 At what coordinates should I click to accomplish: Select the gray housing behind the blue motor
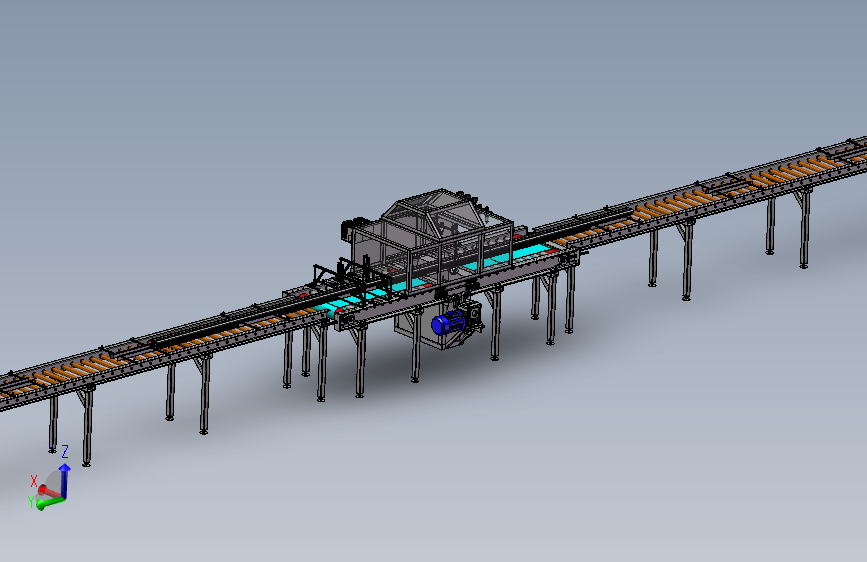[426, 327]
